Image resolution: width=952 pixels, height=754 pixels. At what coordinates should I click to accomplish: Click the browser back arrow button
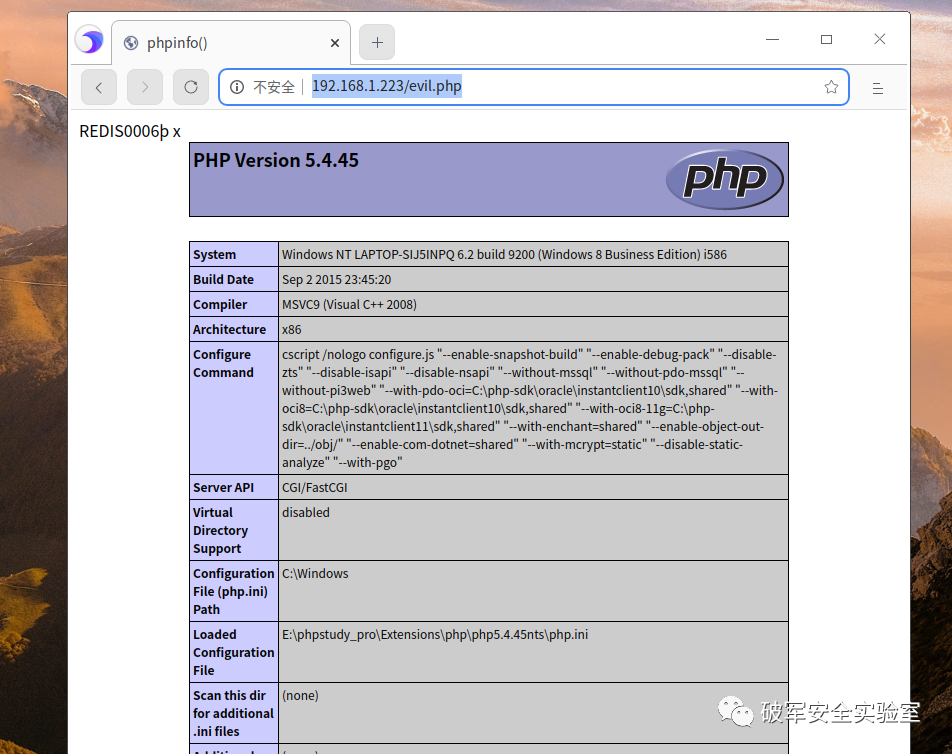pos(98,87)
